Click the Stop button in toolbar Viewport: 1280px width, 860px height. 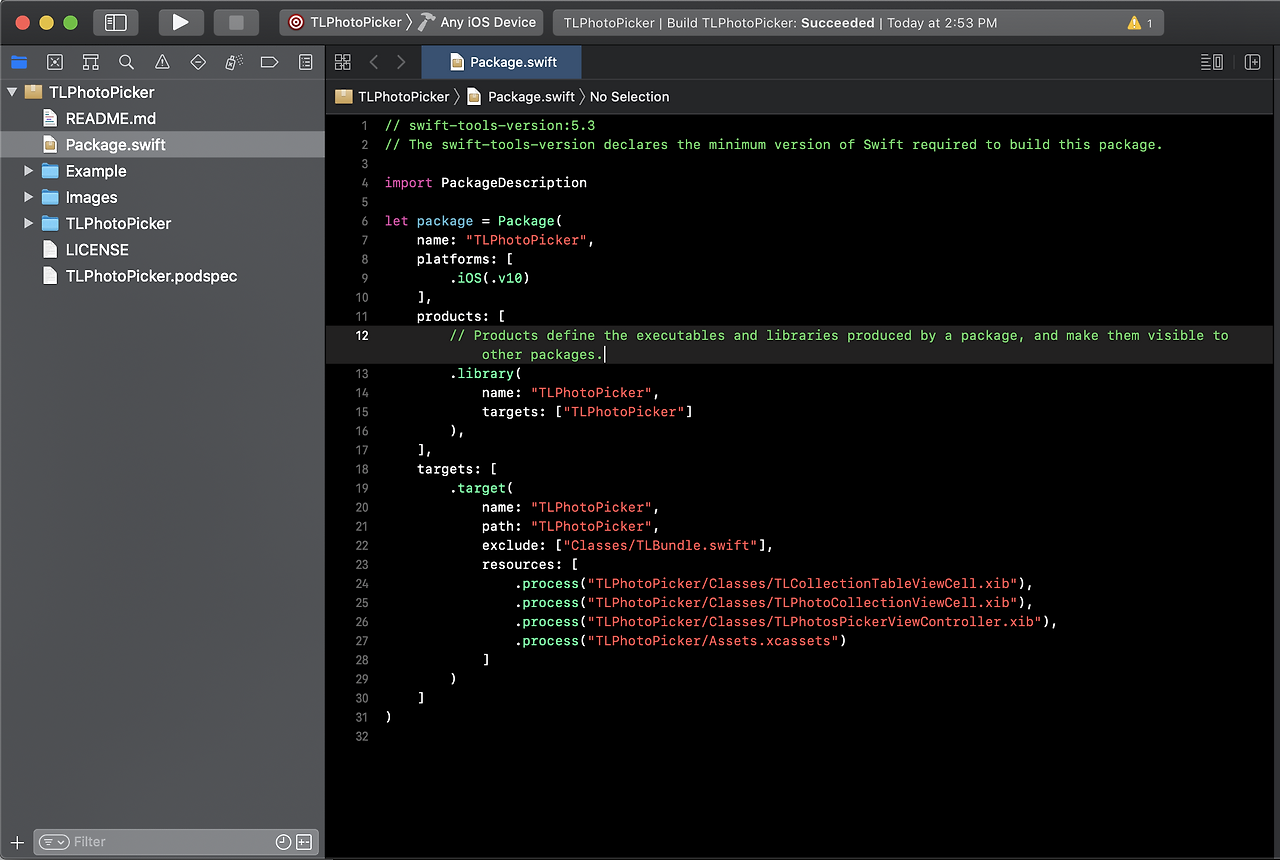point(236,22)
